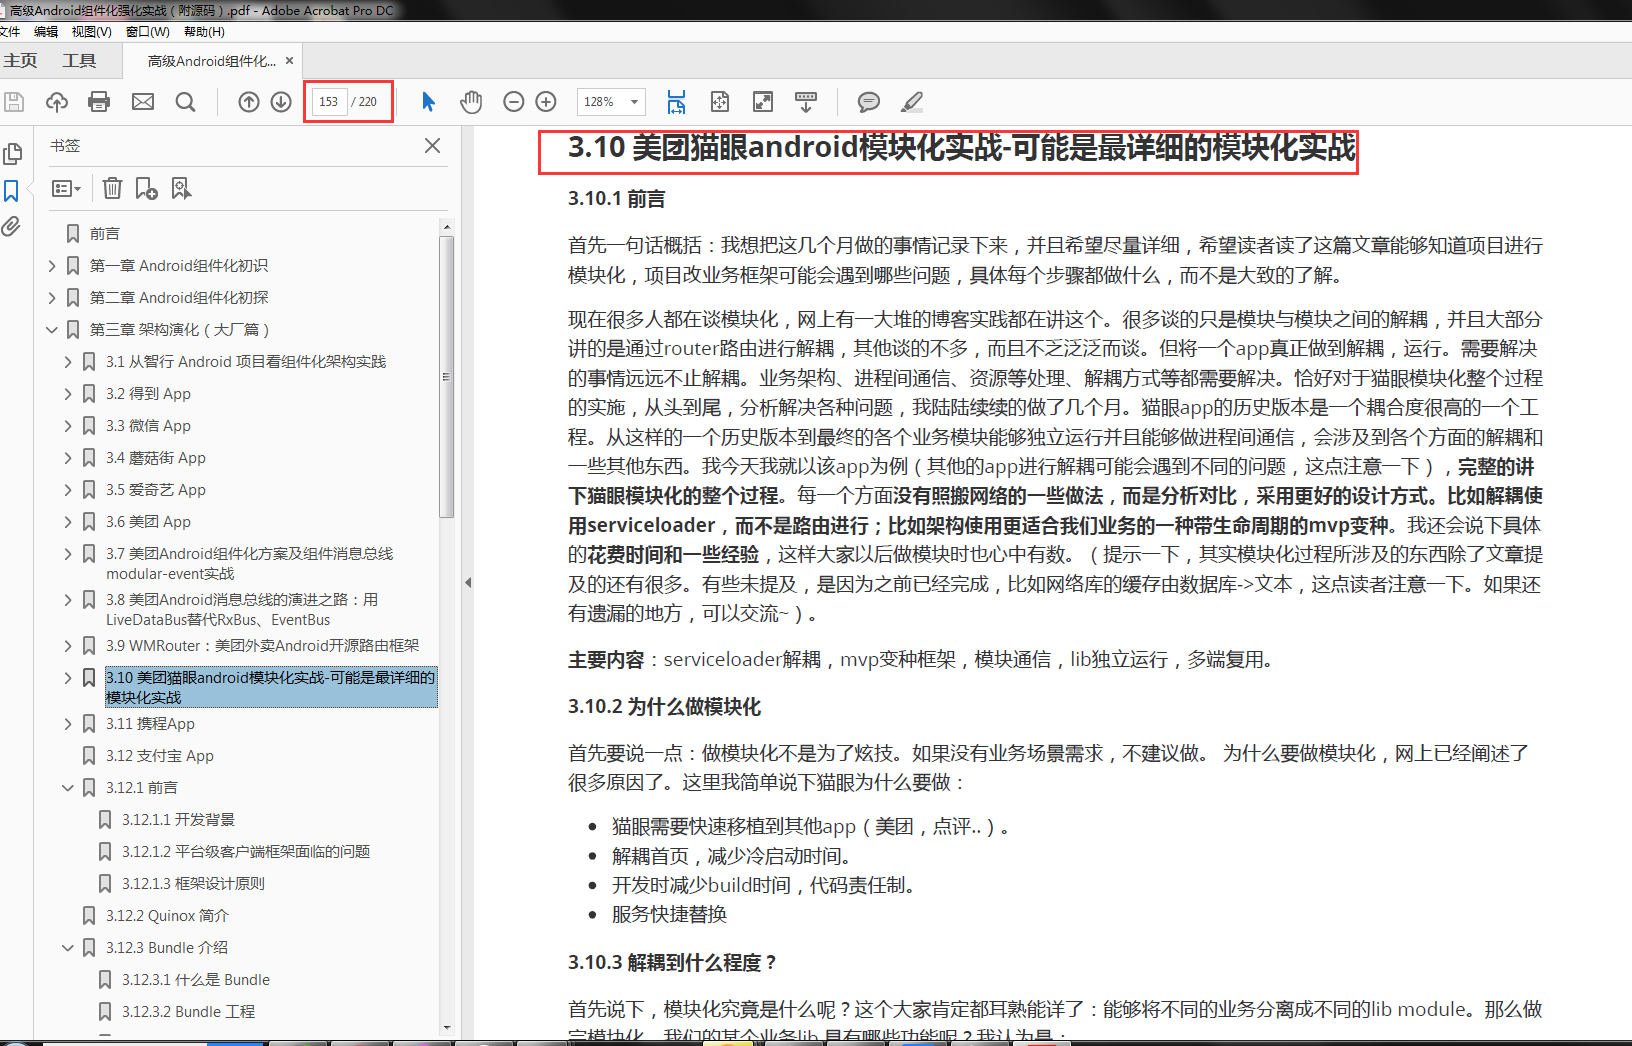The image size is (1632, 1046).
Task: Open 3.12.3.1 什么是 Bundle bookmark
Action: pos(196,980)
